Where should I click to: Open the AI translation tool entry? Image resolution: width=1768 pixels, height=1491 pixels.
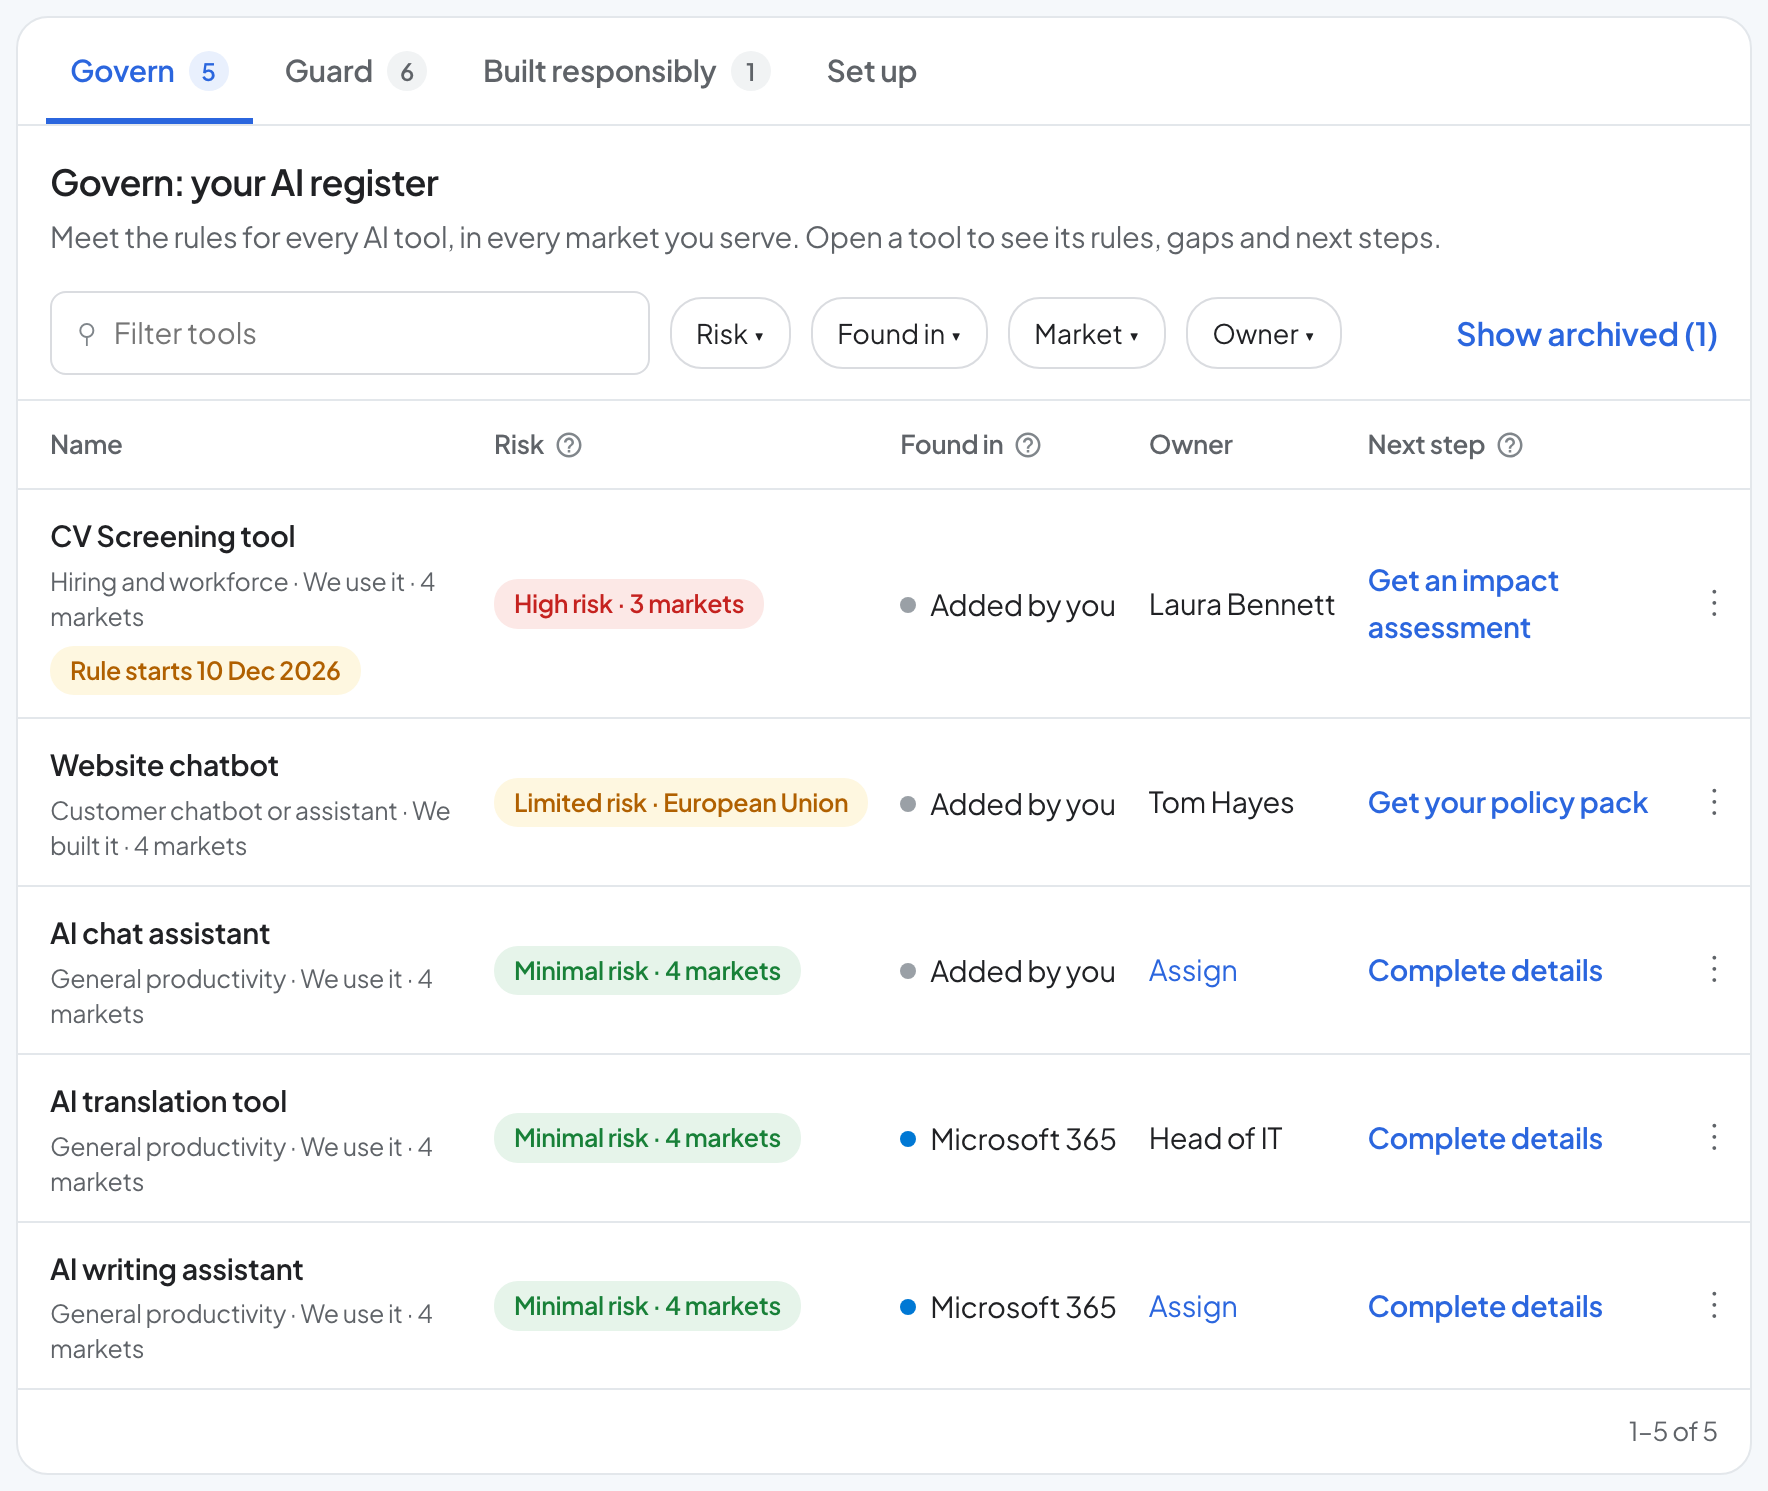169,1102
